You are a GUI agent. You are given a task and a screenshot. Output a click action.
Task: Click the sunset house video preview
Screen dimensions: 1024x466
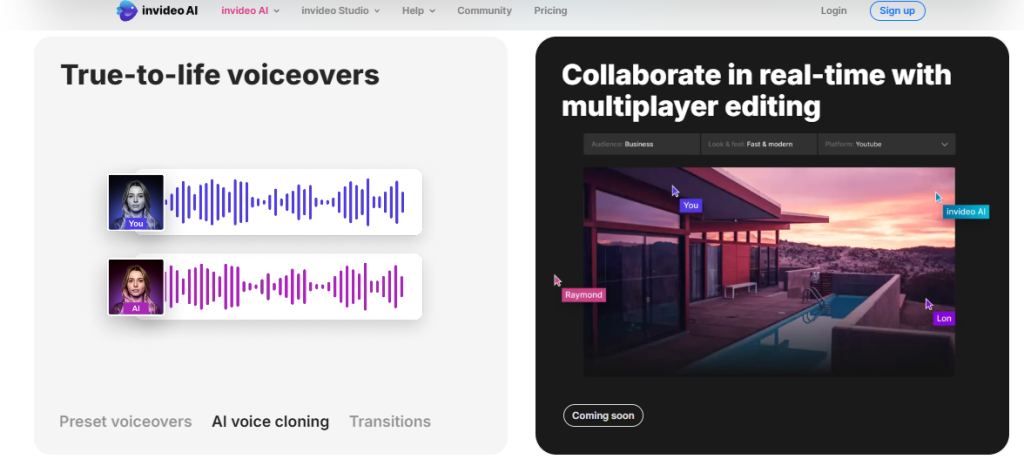click(x=769, y=272)
